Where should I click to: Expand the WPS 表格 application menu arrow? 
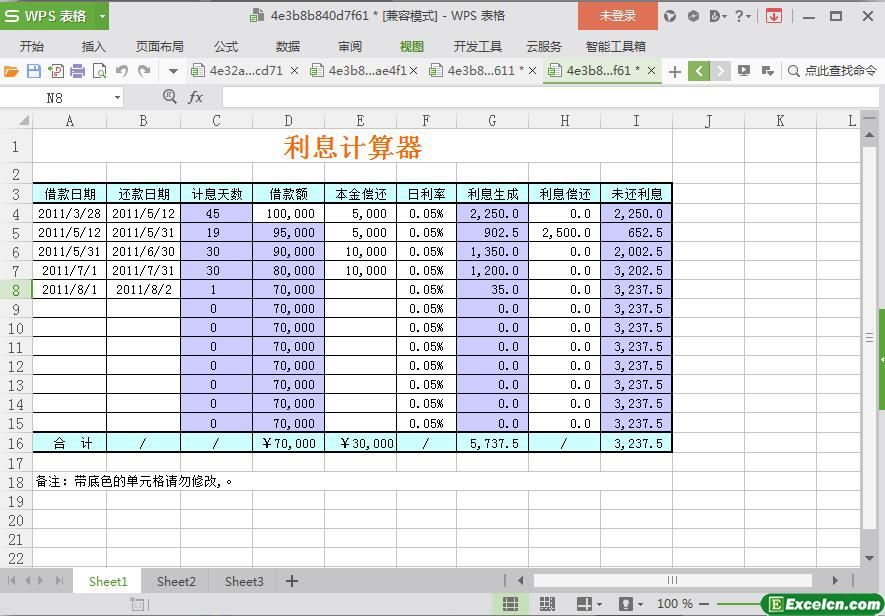[102, 16]
